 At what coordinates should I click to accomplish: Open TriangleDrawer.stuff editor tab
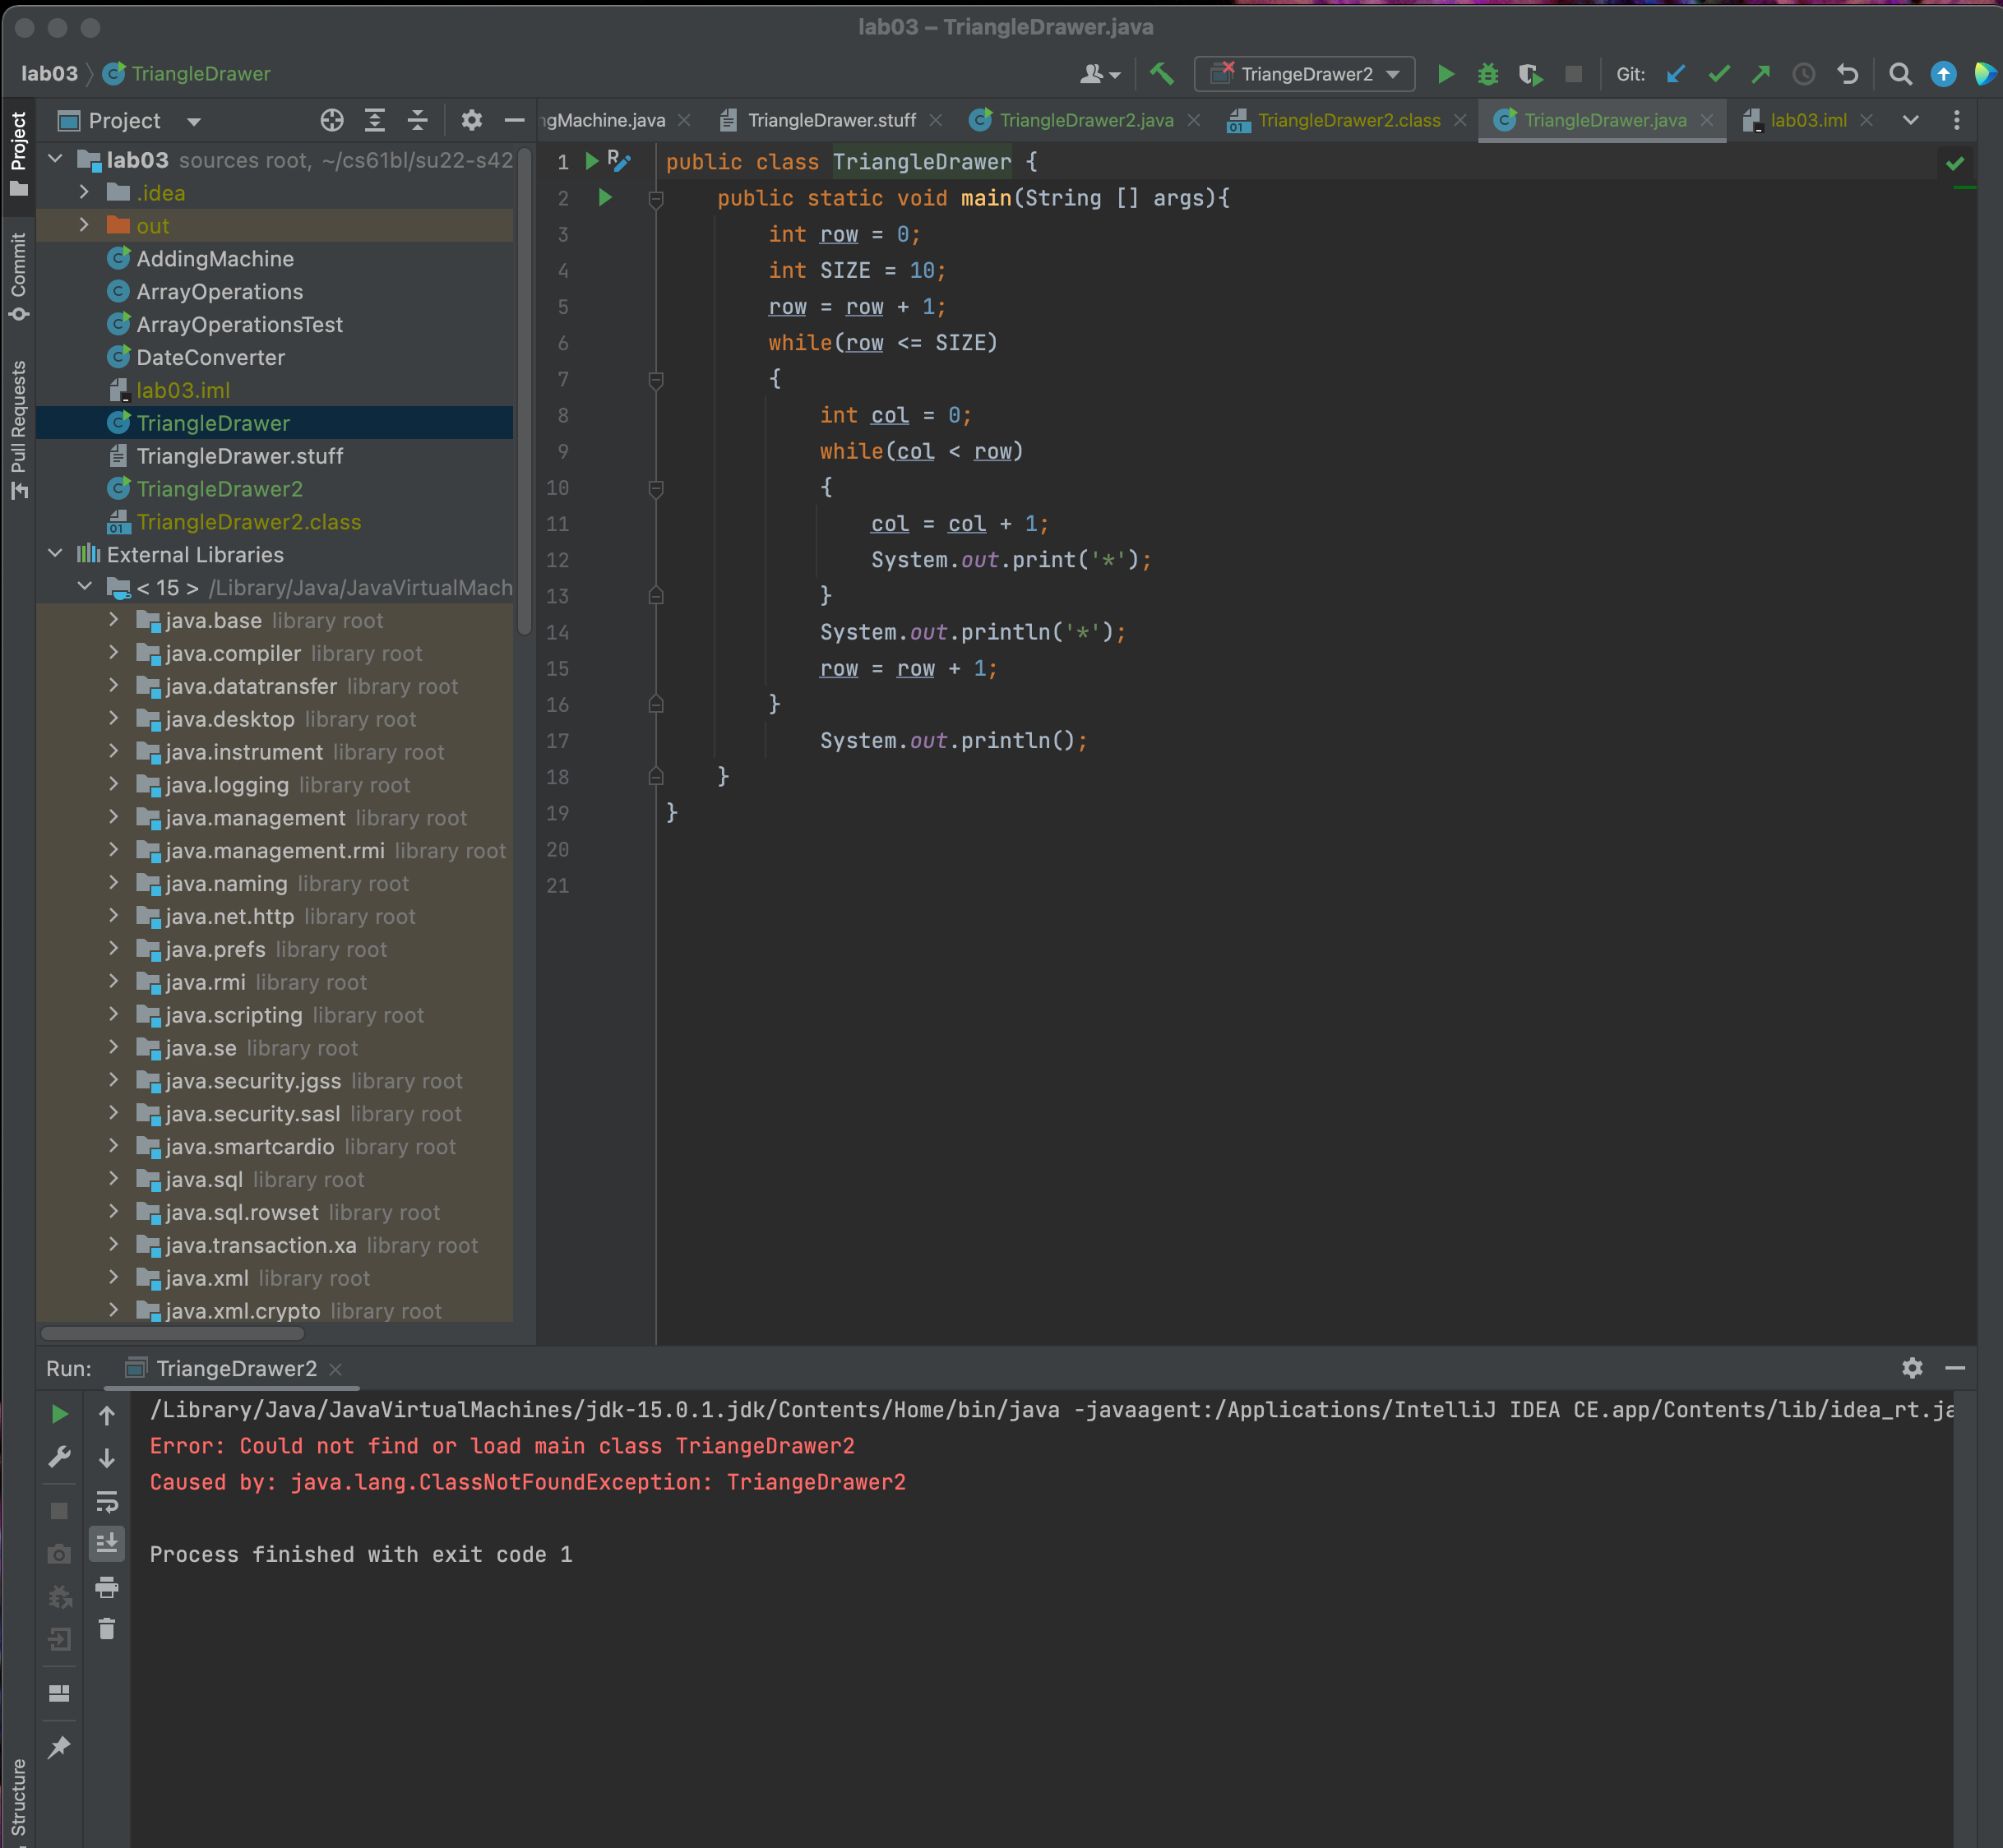(x=831, y=120)
